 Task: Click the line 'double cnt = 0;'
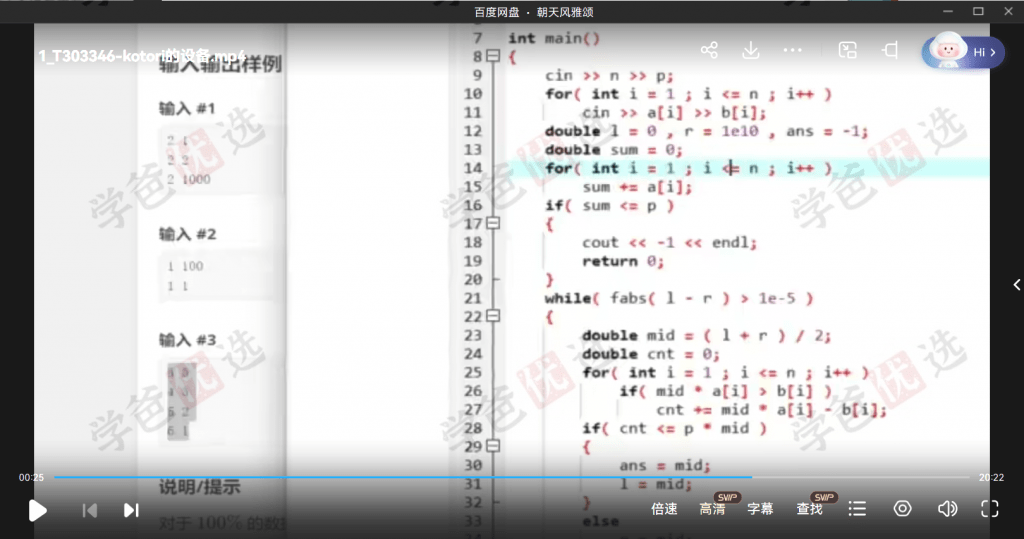[x=650, y=354]
